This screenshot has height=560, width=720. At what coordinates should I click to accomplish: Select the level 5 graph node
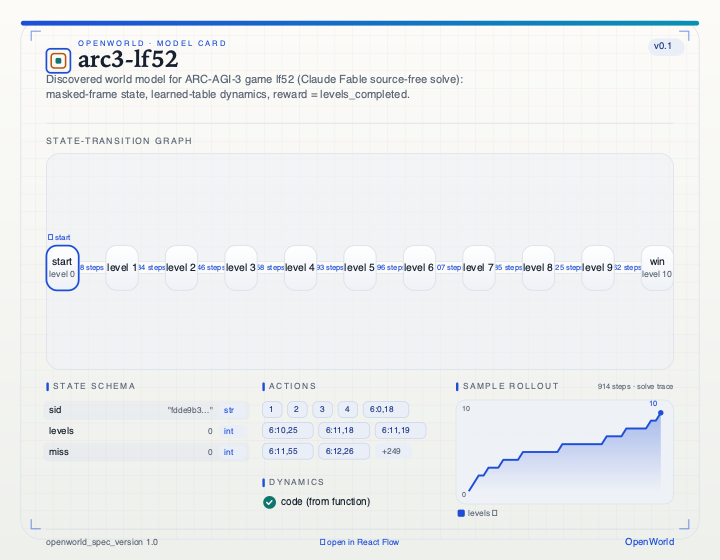360,268
